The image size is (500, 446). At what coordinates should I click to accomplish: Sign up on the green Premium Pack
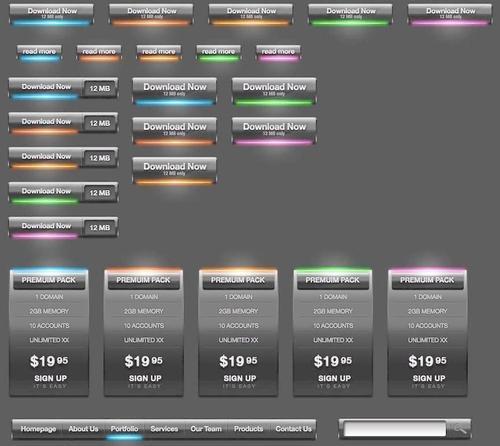(x=334, y=378)
